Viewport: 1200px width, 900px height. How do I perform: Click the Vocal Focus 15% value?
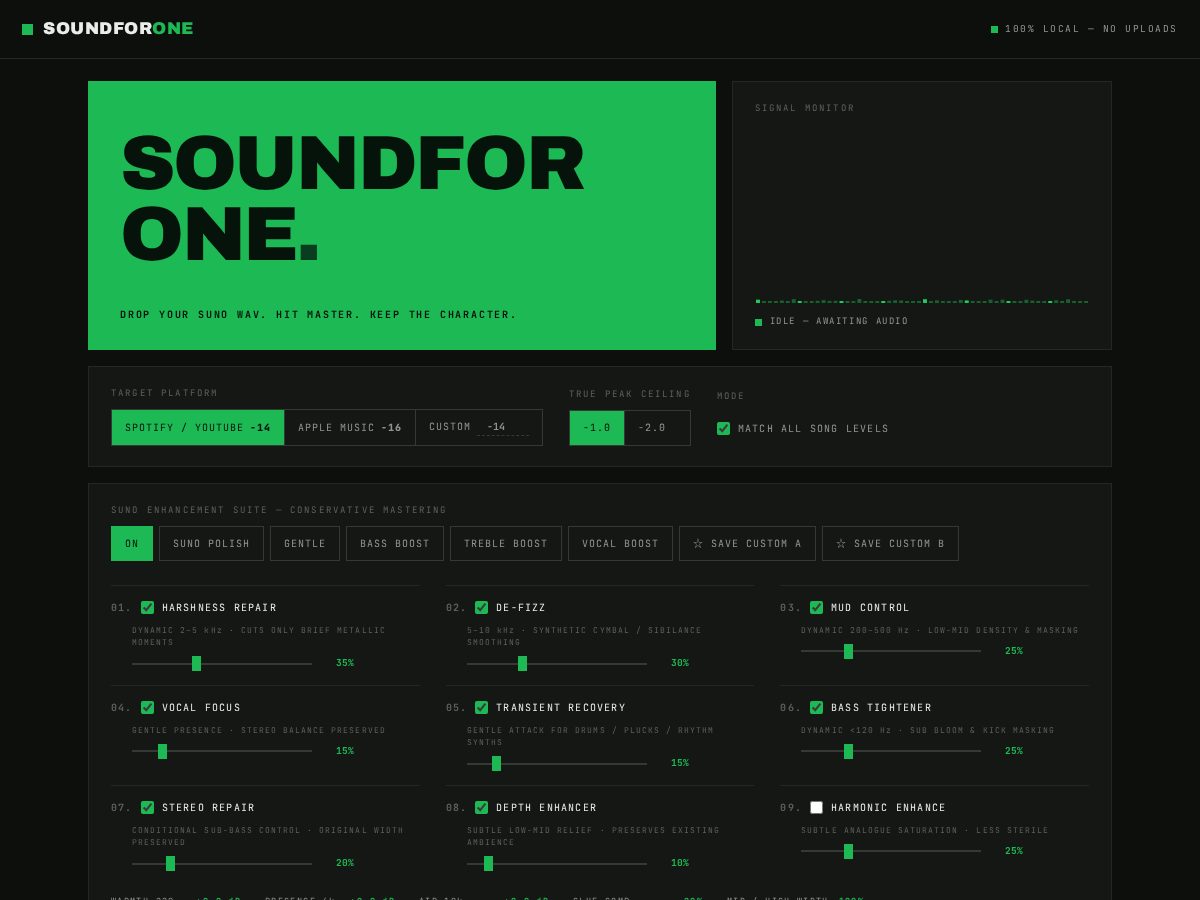coord(345,751)
